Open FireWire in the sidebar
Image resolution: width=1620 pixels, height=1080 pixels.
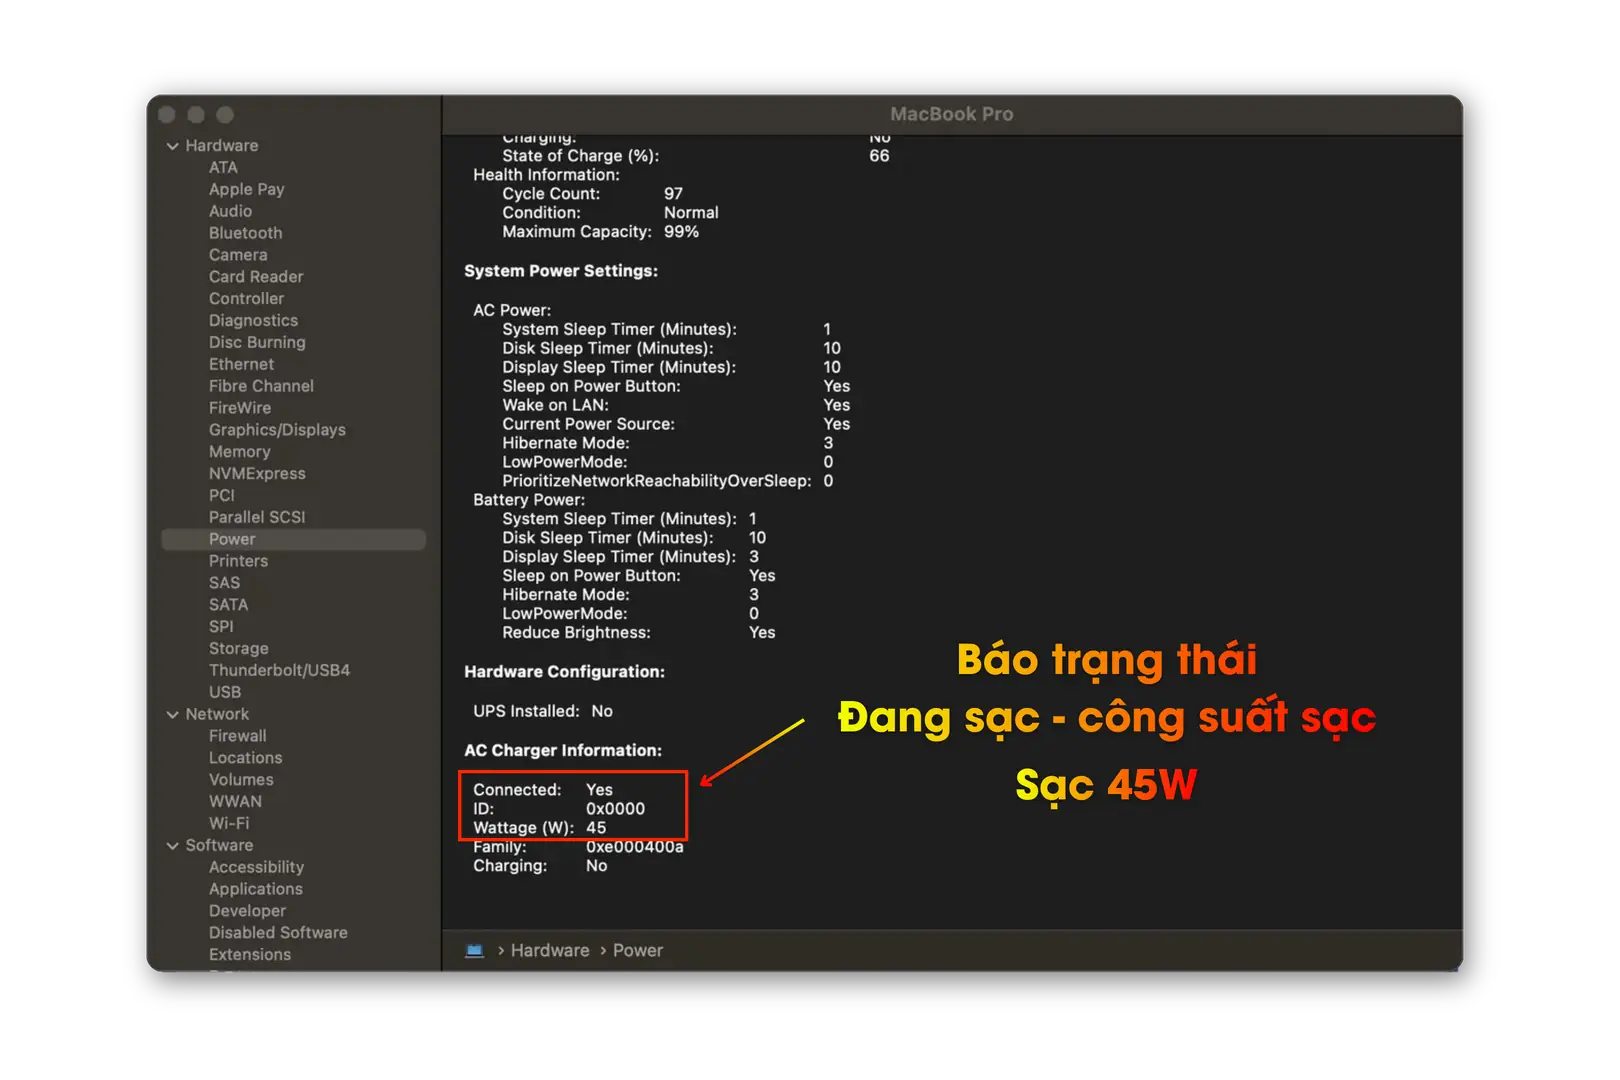[240, 408]
